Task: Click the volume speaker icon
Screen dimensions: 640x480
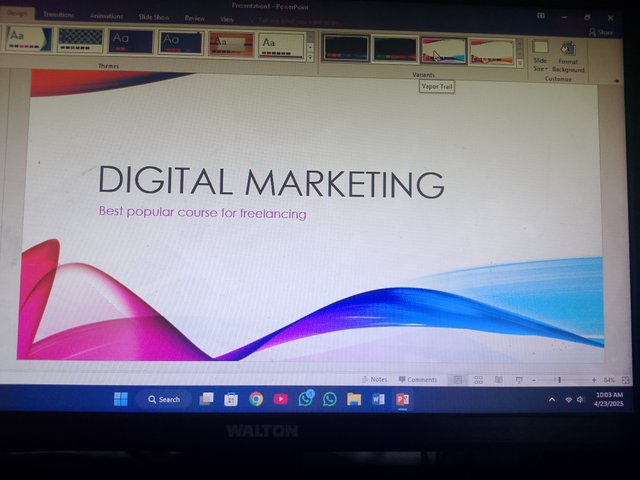Action: (x=580, y=400)
